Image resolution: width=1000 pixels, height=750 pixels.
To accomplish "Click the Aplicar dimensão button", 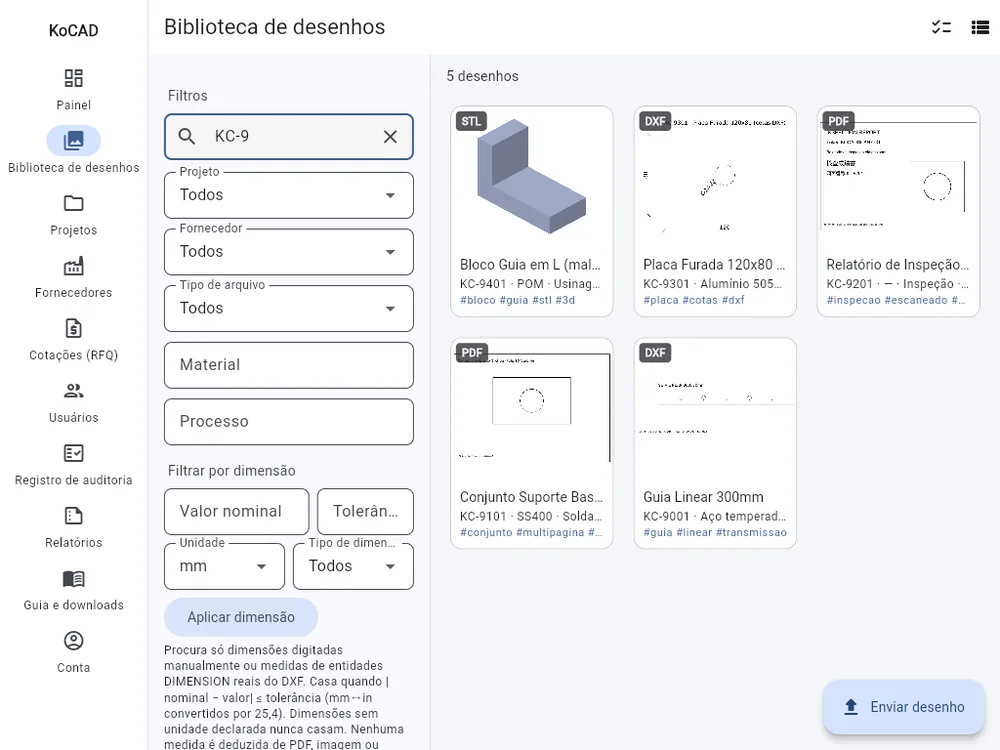I will pyautogui.click(x=241, y=617).
